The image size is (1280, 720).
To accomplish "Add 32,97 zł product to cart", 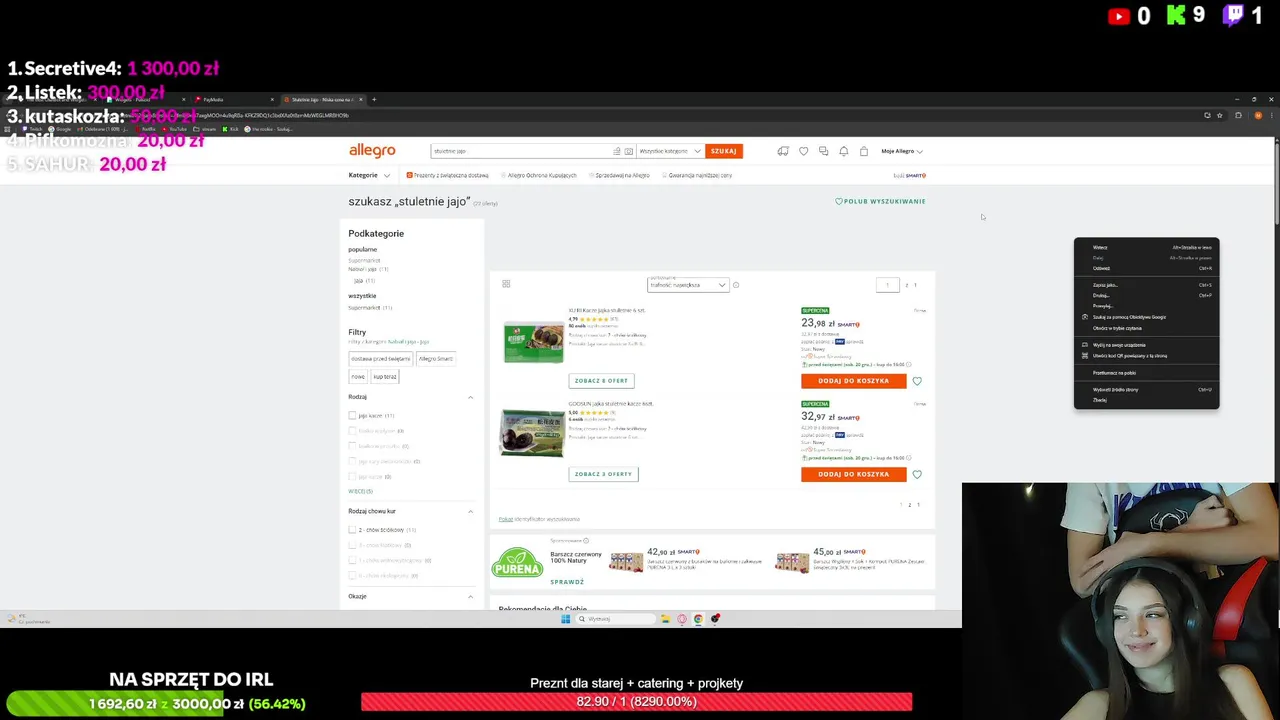I will point(853,474).
